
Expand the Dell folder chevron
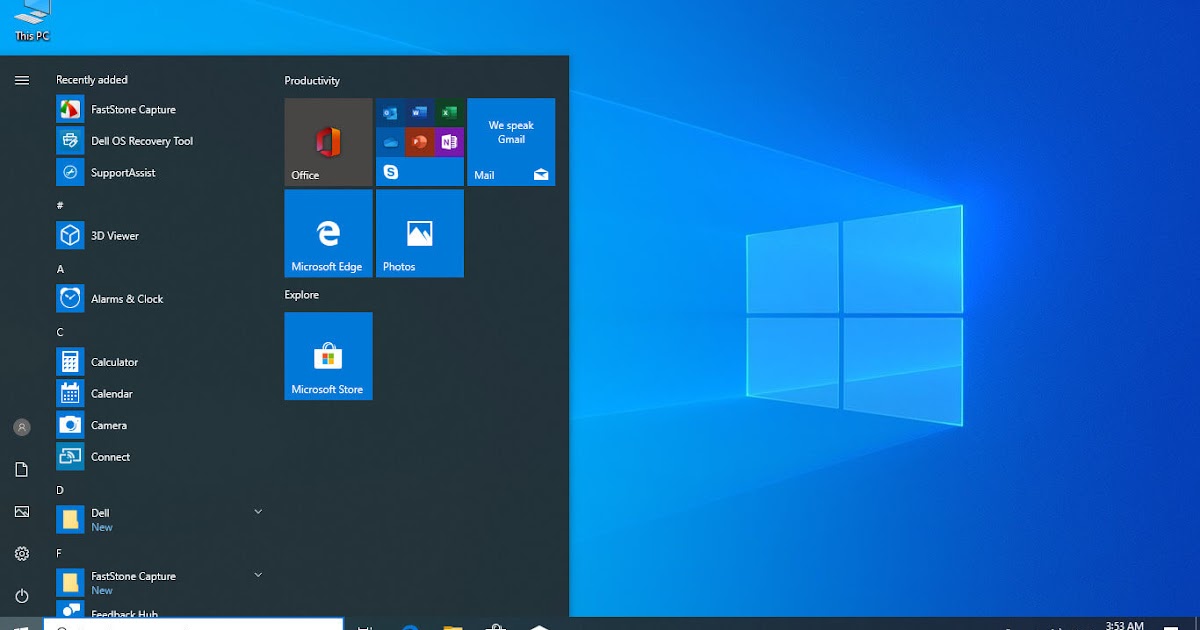[258, 512]
